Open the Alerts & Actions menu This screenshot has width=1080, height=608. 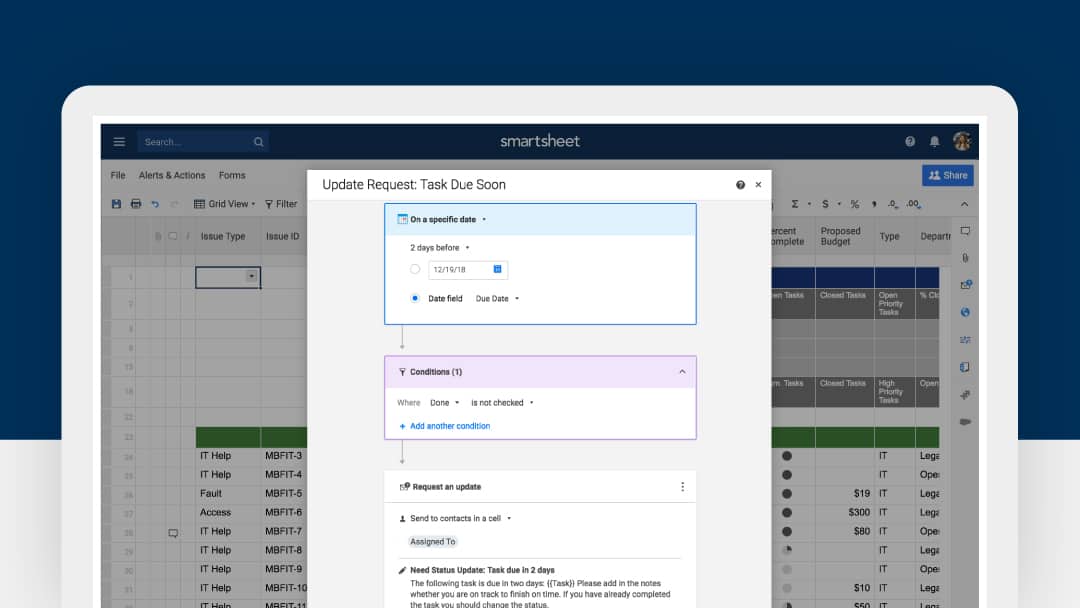[172, 175]
